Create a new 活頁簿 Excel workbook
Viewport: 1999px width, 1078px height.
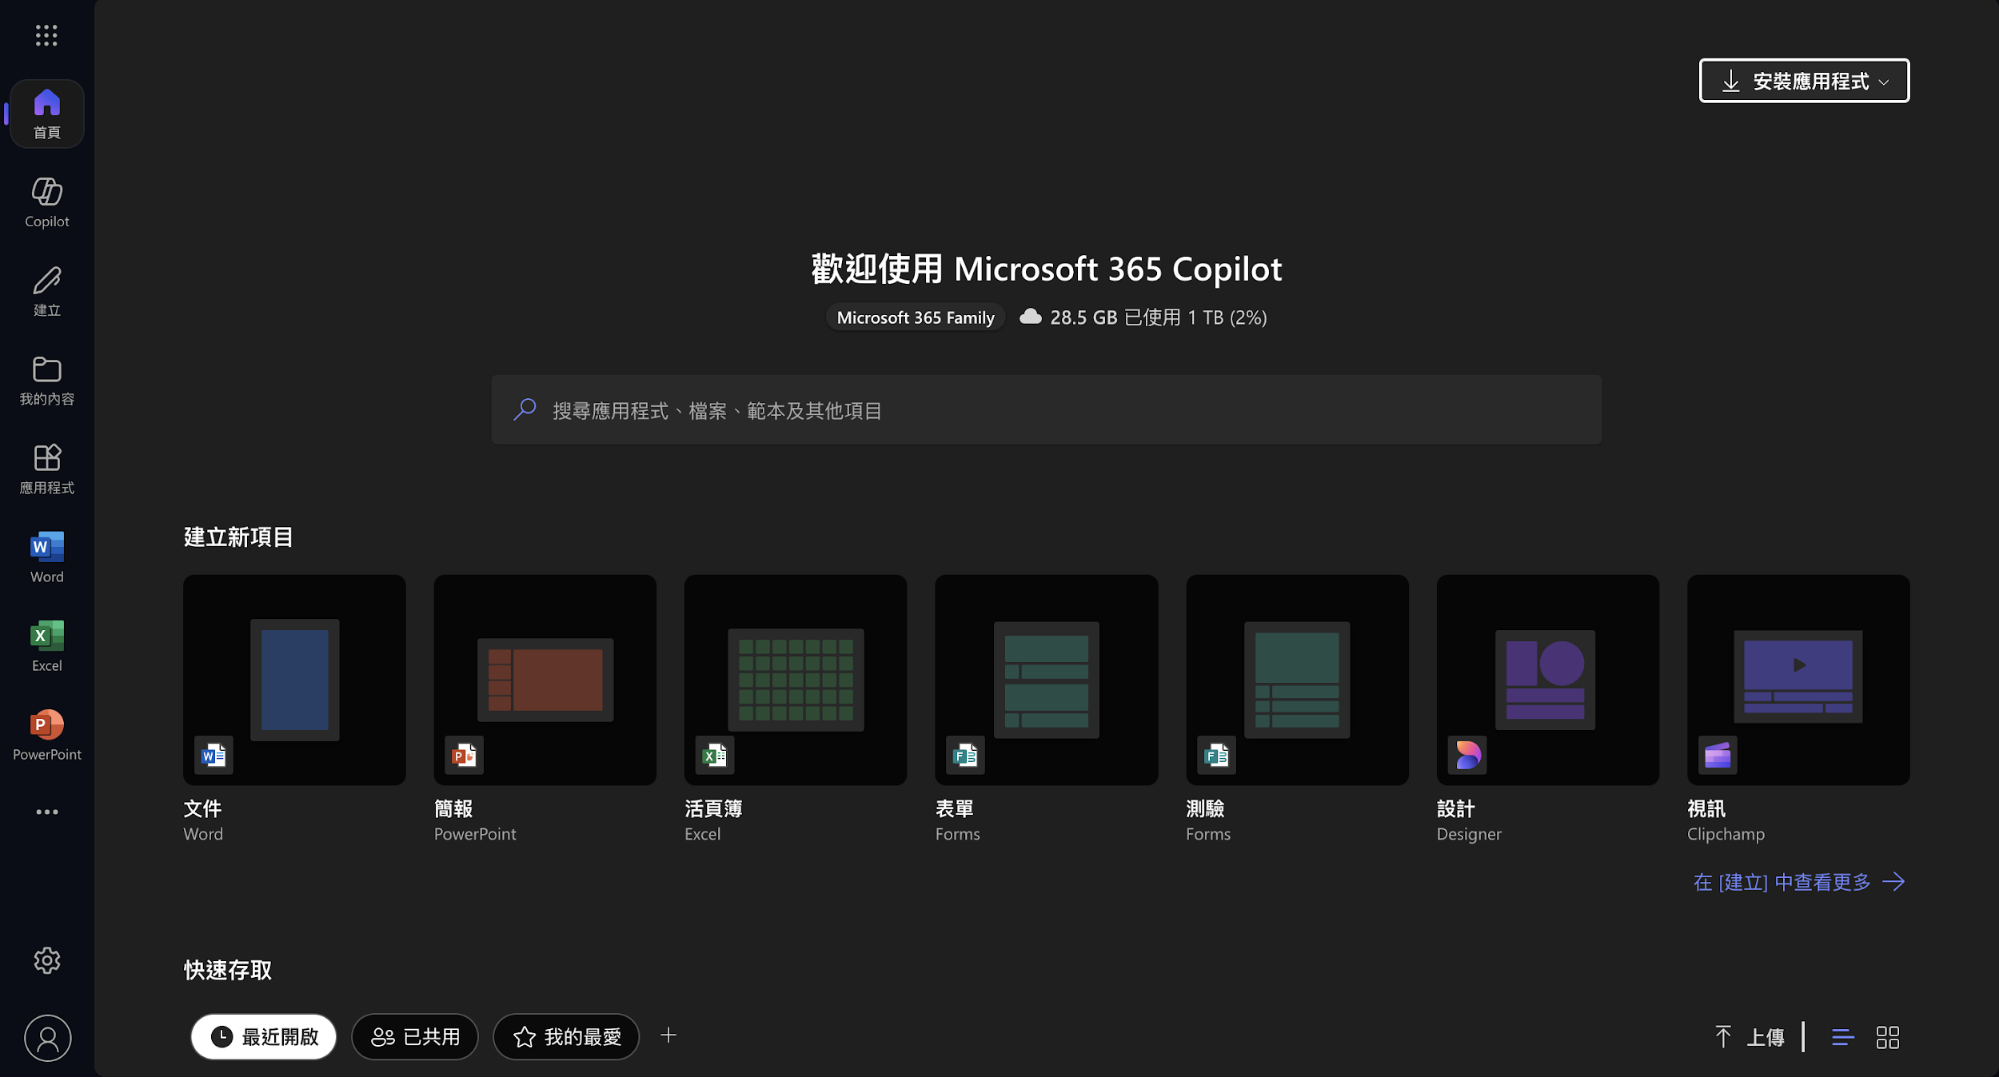(x=795, y=680)
